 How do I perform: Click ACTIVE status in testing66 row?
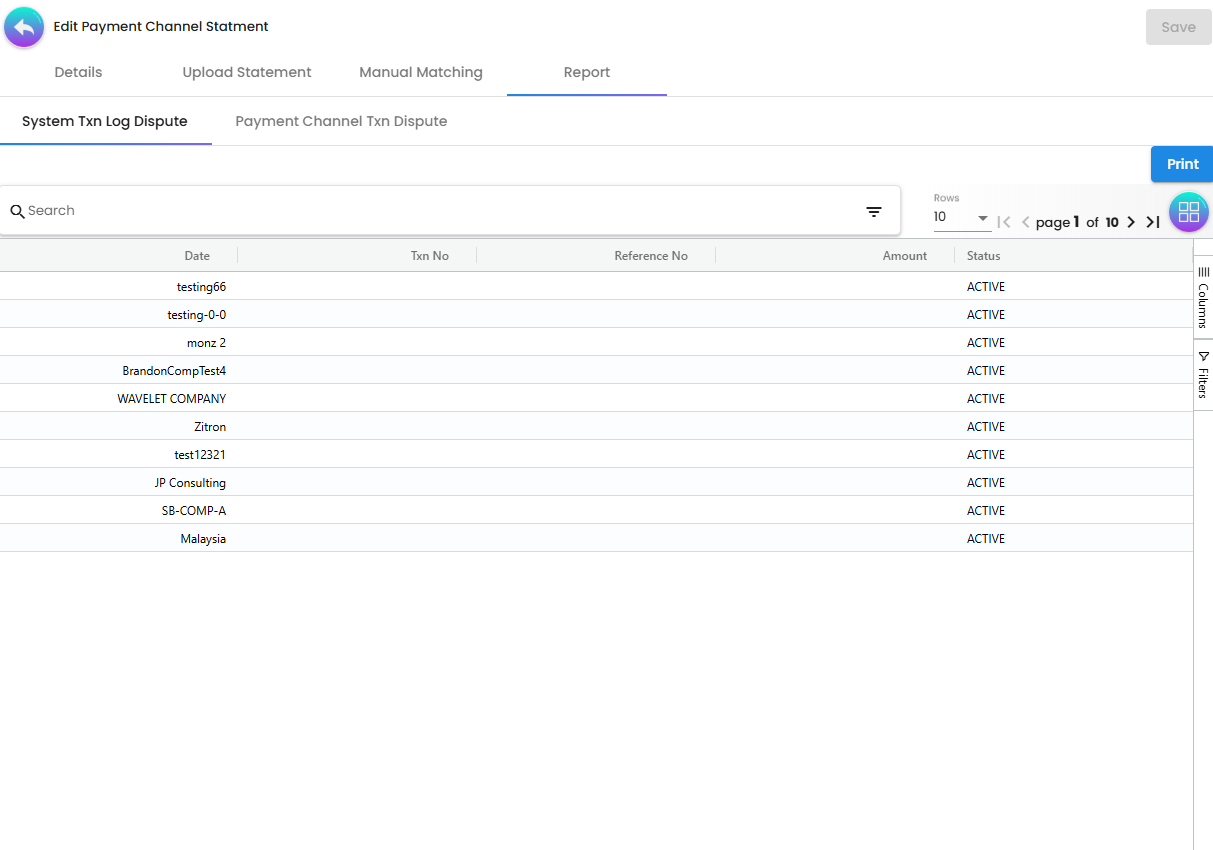click(986, 287)
